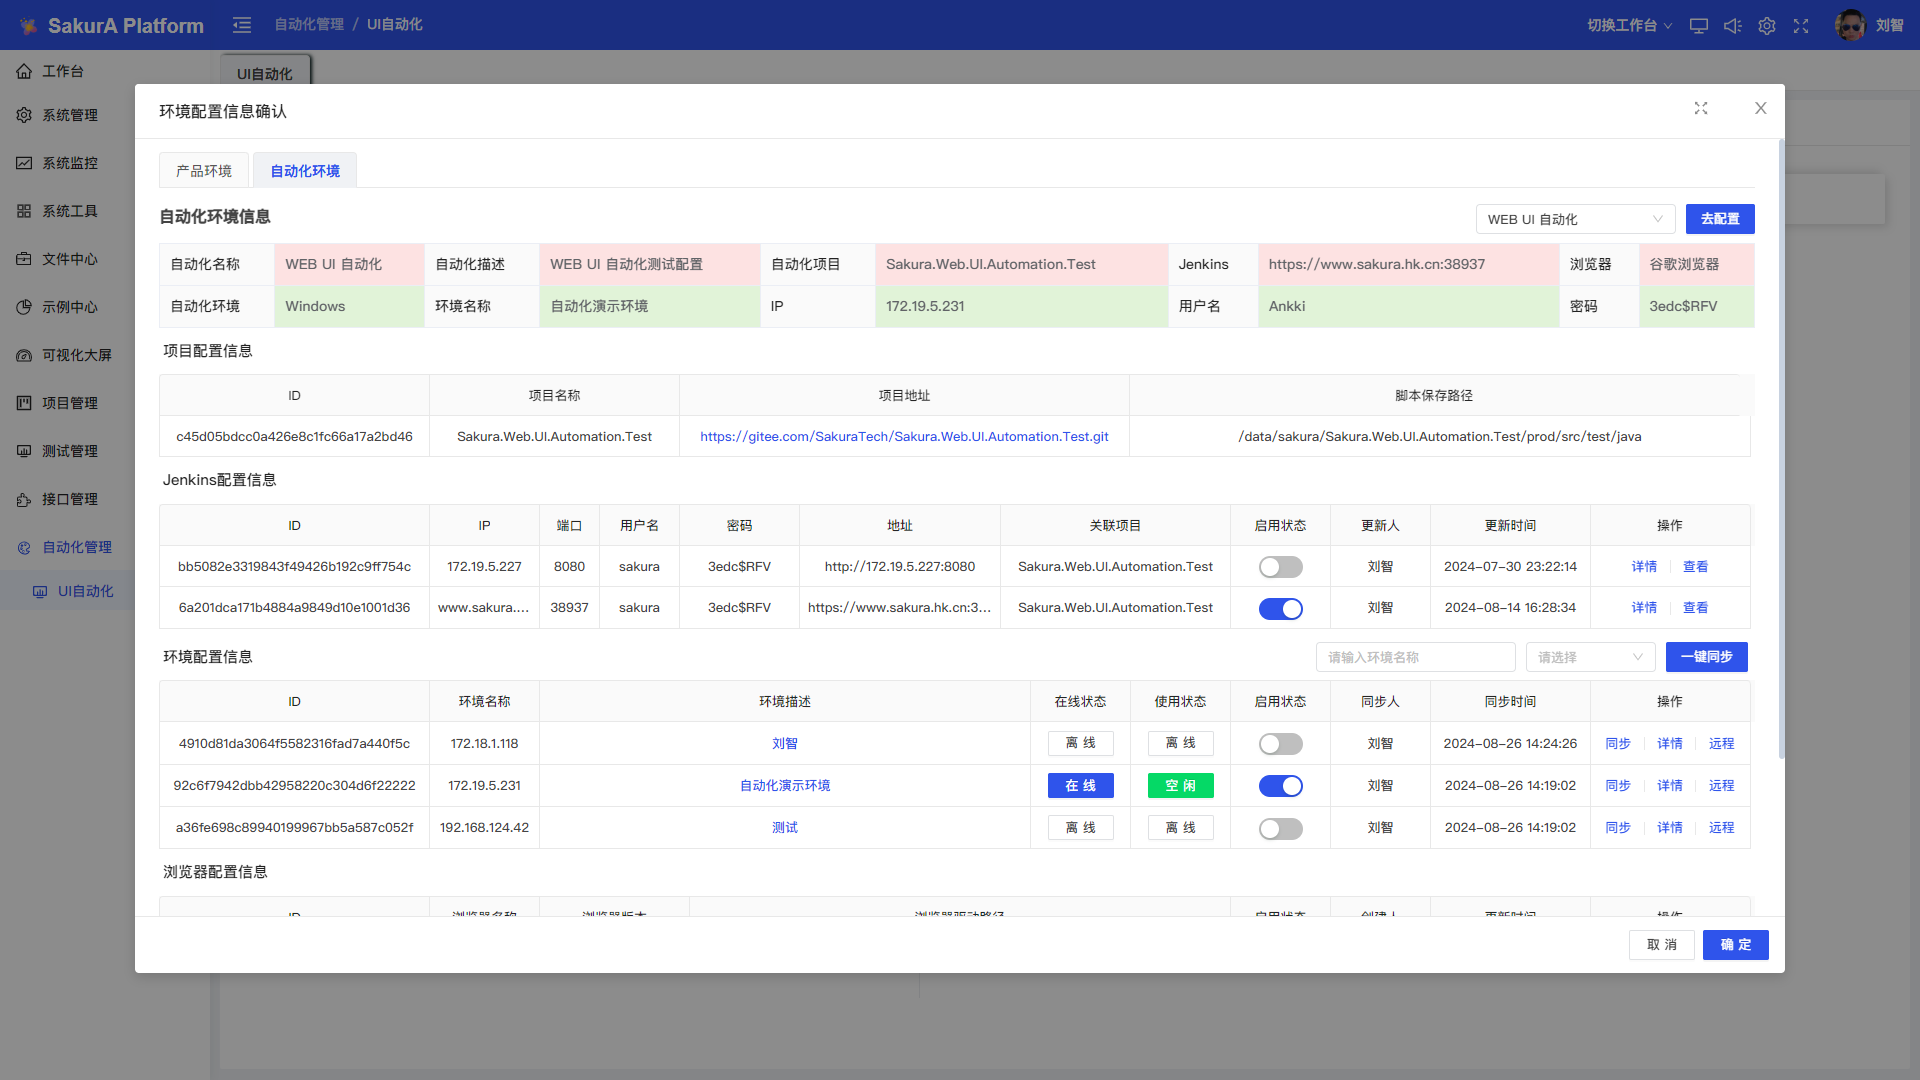This screenshot has width=1920, height=1080.
Task: Click the dialog fullscreen expand icon
Action: [x=1701, y=108]
